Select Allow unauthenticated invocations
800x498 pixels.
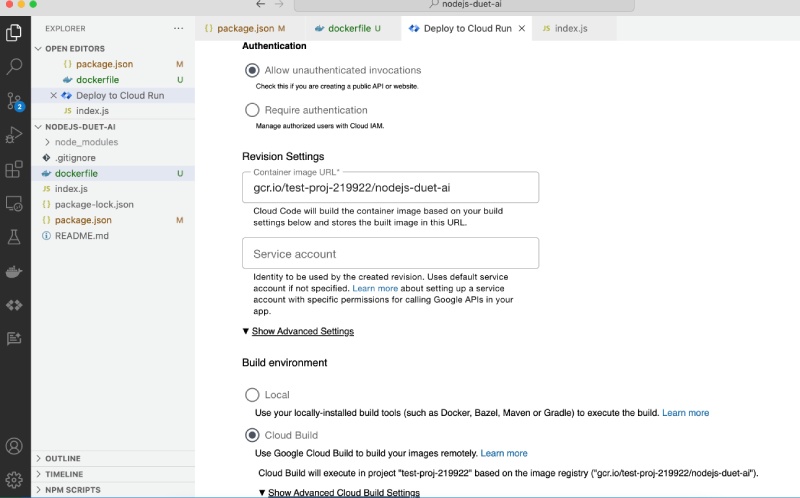pos(252,70)
